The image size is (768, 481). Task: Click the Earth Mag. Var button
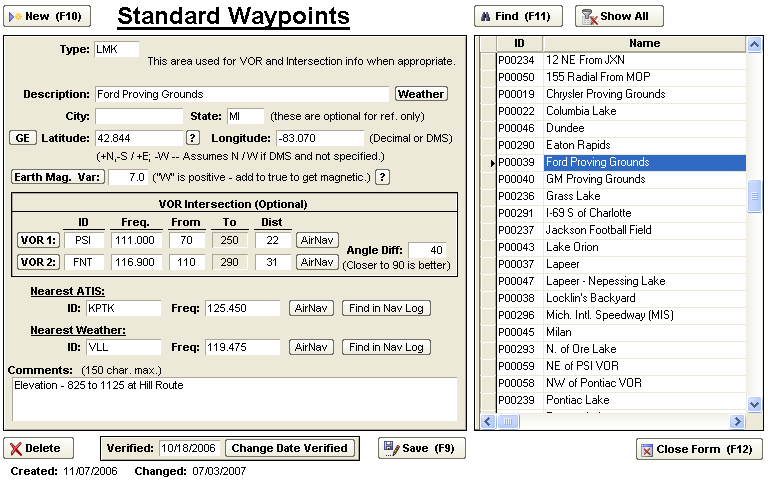[x=58, y=177]
